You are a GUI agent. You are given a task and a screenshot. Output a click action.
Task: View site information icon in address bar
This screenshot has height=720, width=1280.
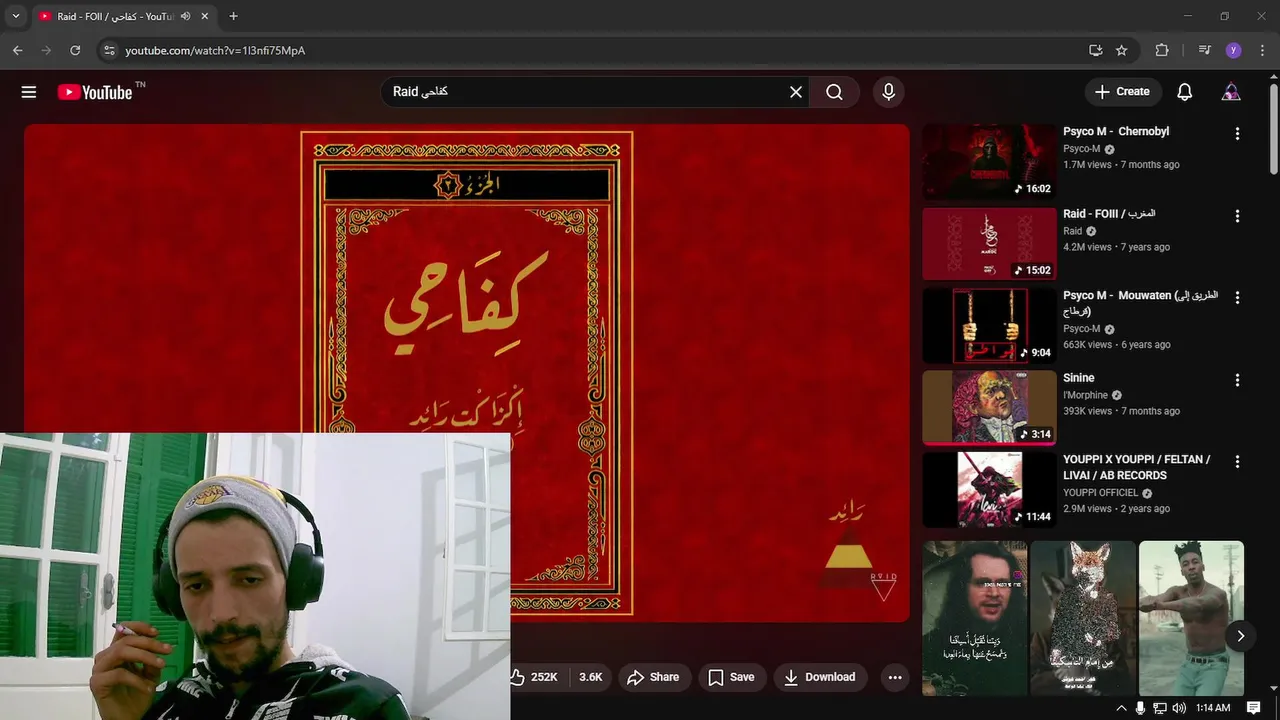[109, 50]
